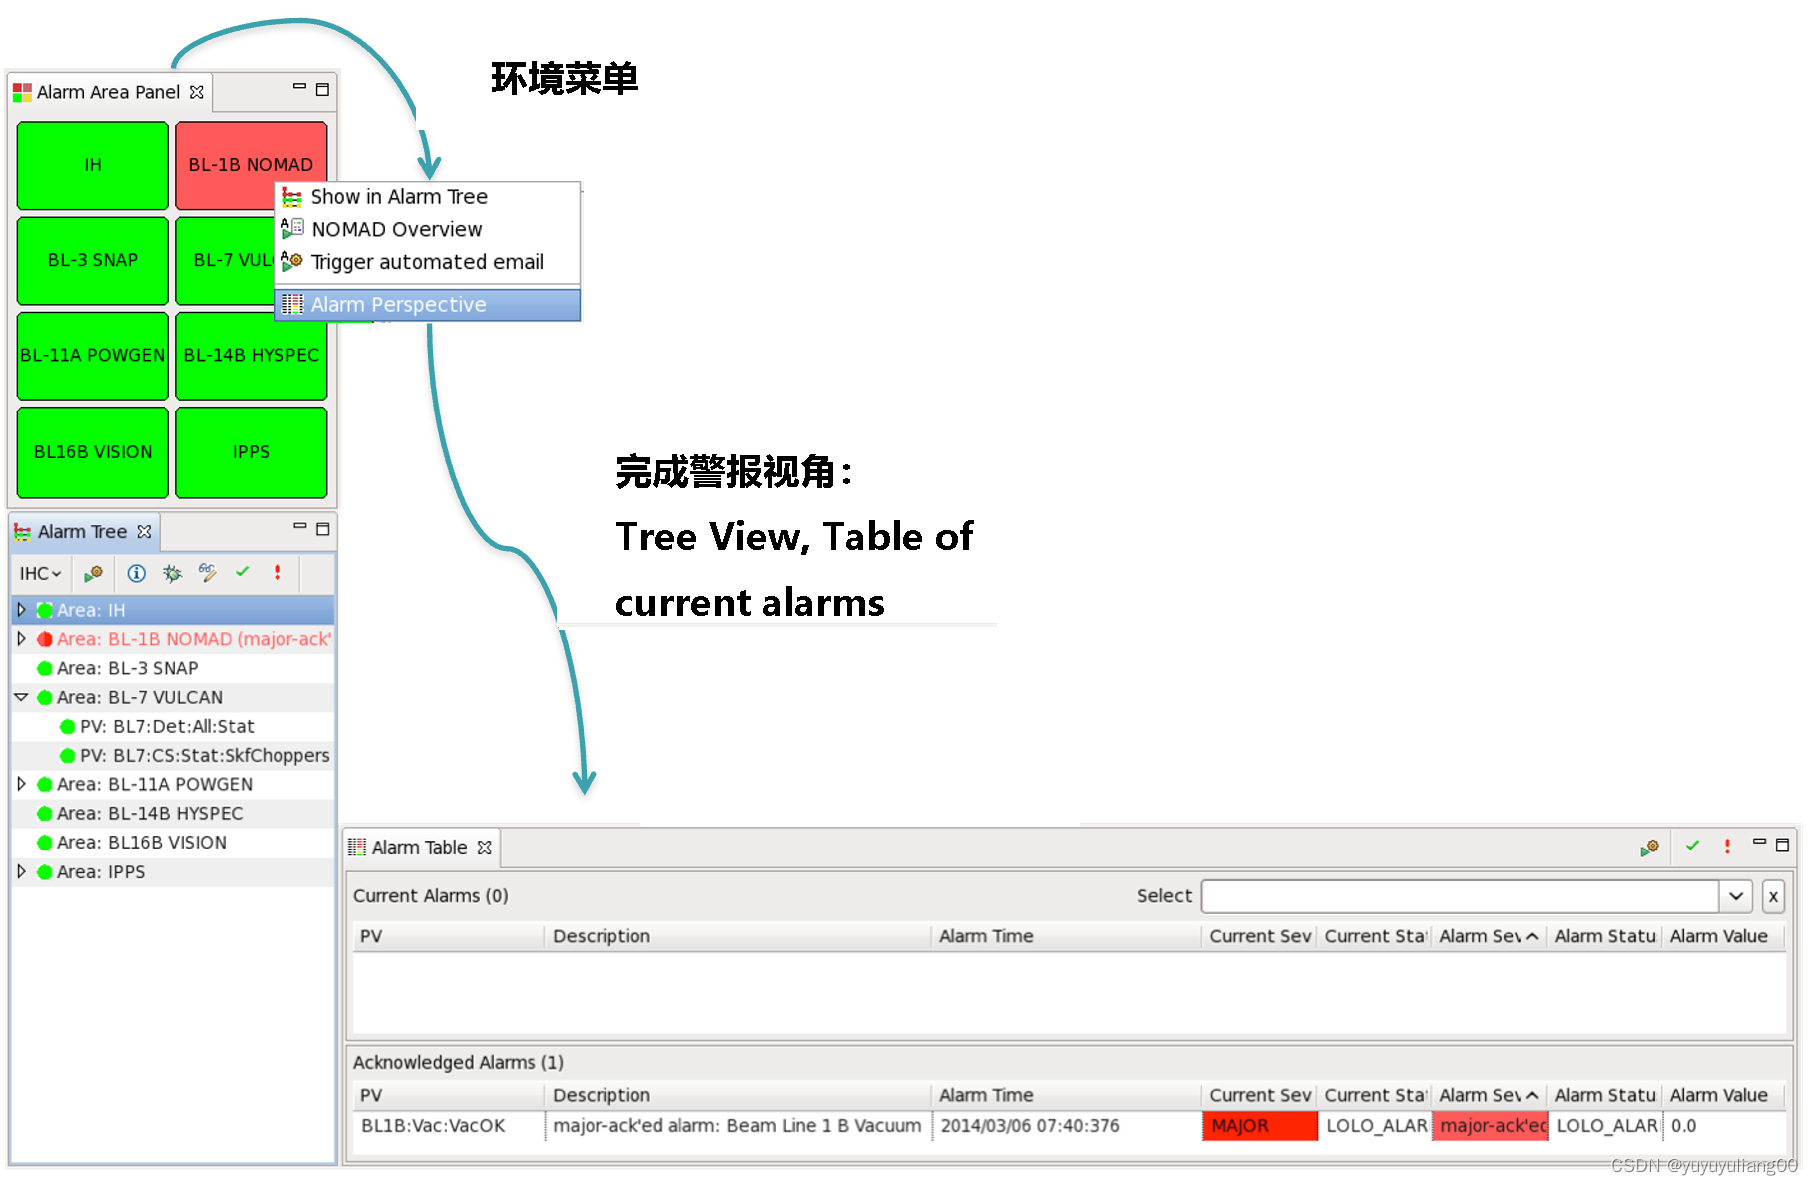Expand the Area: IPPS tree node
This screenshot has height=1185, width=1813.
21,872
